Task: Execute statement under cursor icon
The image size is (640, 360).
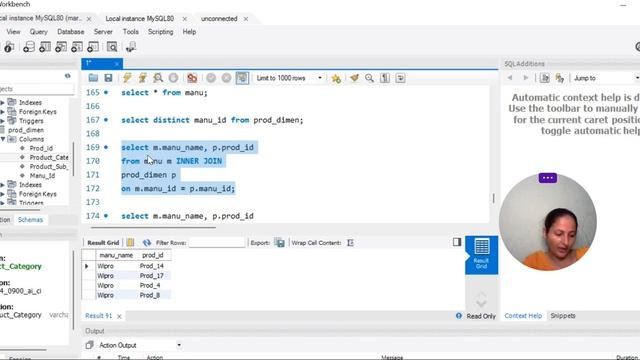Action: pyautogui.click(x=142, y=78)
